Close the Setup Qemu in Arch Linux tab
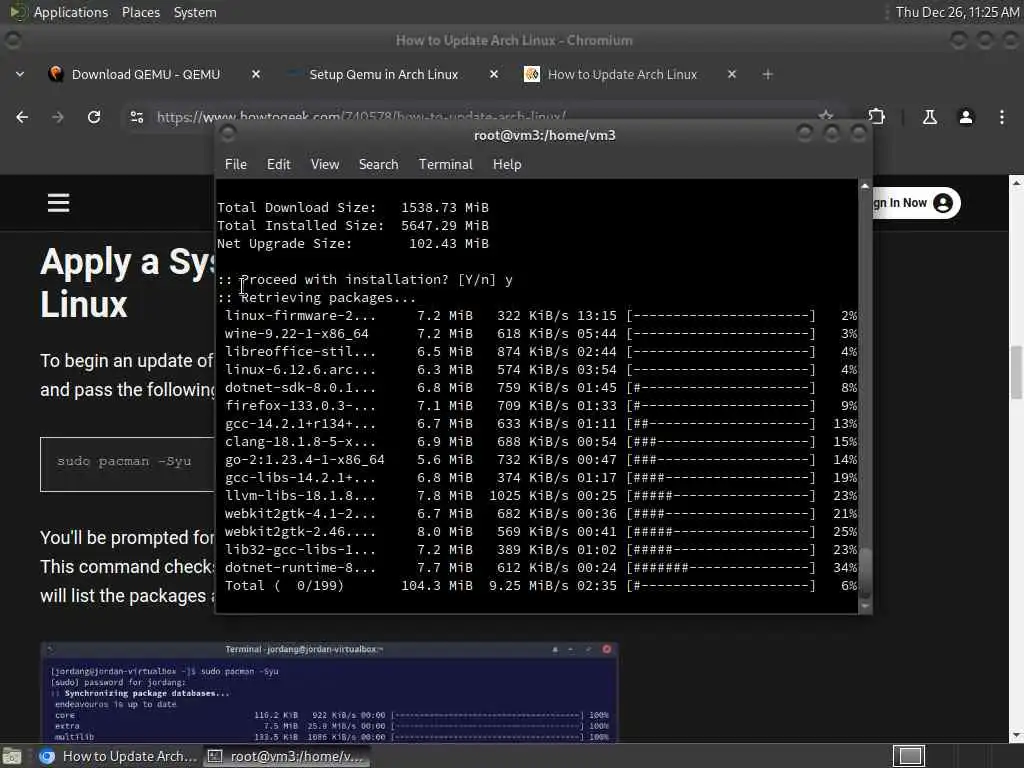The image size is (1024, 768). [494, 74]
